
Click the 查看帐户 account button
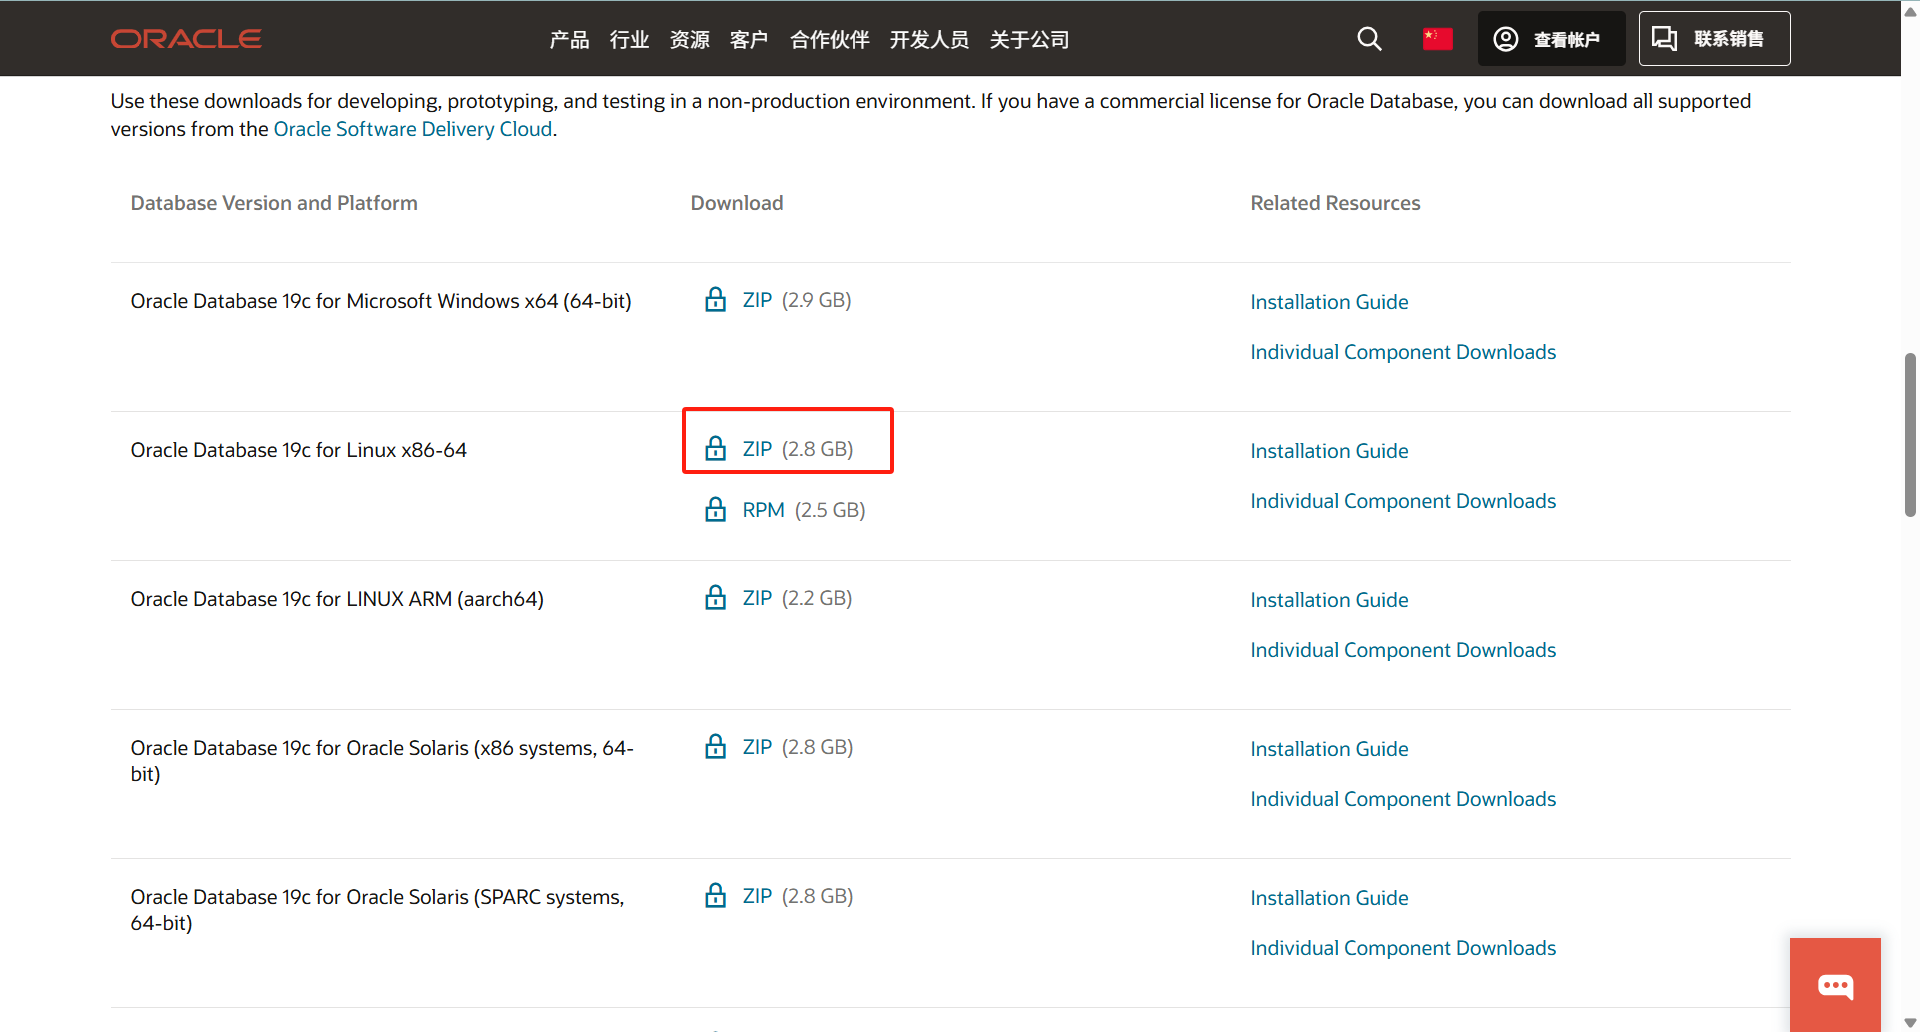click(x=1551, y=39)
